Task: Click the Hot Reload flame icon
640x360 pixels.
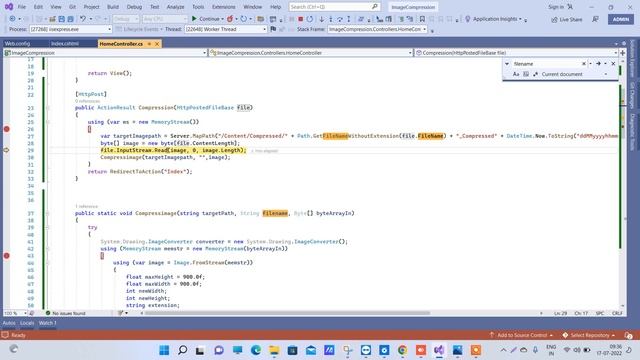Action: pyautogui.click(x=230, y=19)
